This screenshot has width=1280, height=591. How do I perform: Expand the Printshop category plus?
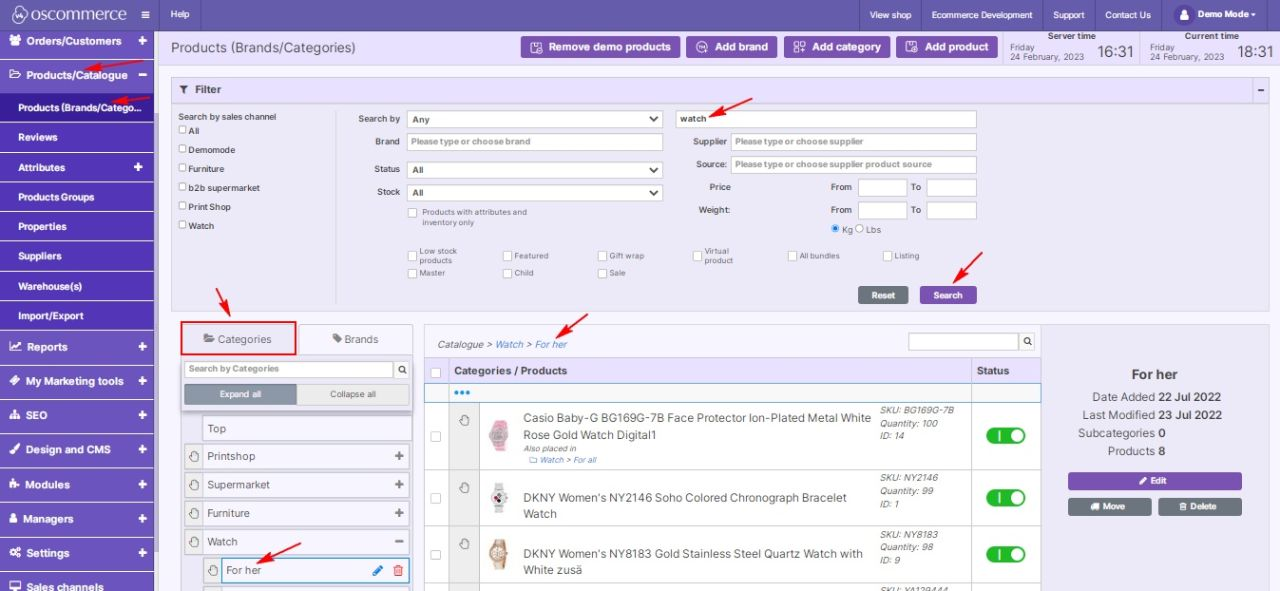point(399,456)
